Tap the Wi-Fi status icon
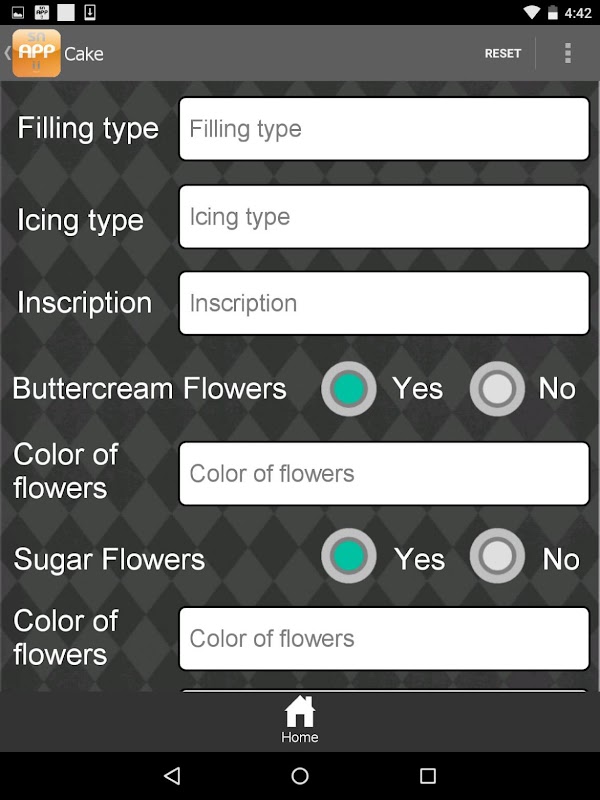The image size is (600, 800). point(531,13)
